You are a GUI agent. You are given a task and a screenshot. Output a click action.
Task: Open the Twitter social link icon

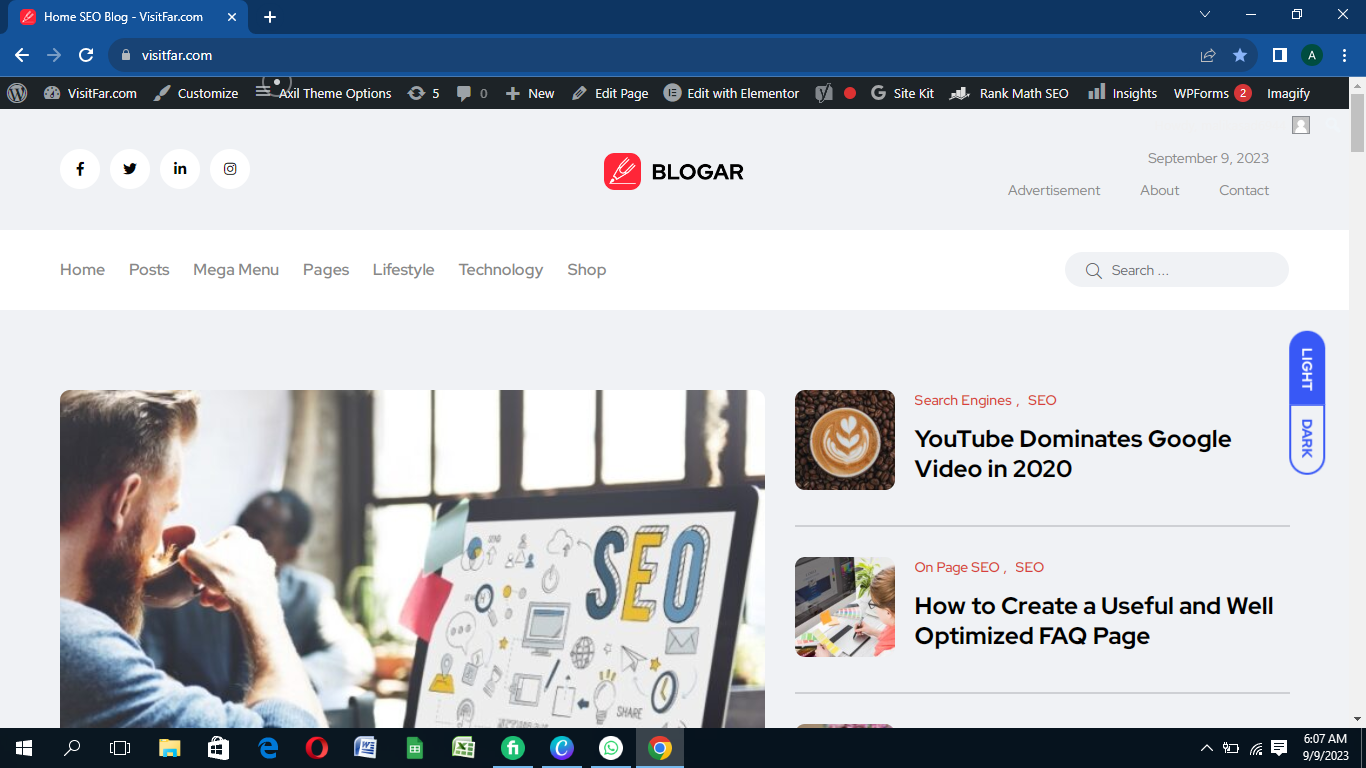pos(130,169)
